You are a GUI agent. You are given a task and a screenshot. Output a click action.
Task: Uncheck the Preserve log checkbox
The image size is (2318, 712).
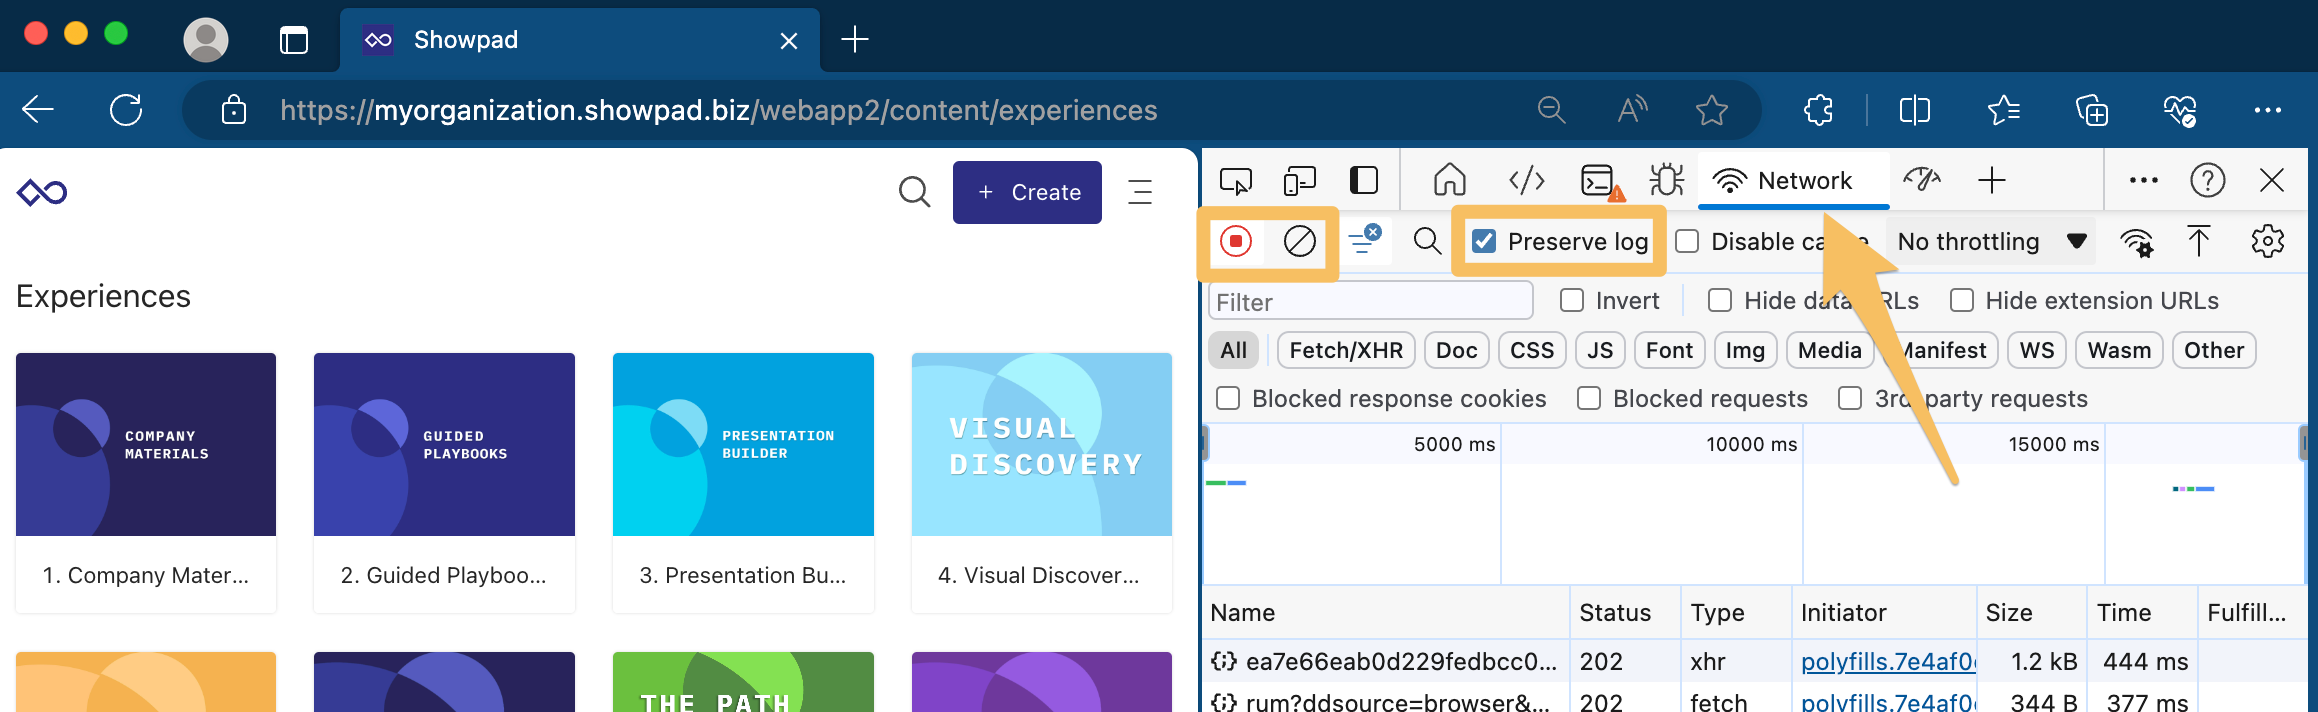(1485, 242)
